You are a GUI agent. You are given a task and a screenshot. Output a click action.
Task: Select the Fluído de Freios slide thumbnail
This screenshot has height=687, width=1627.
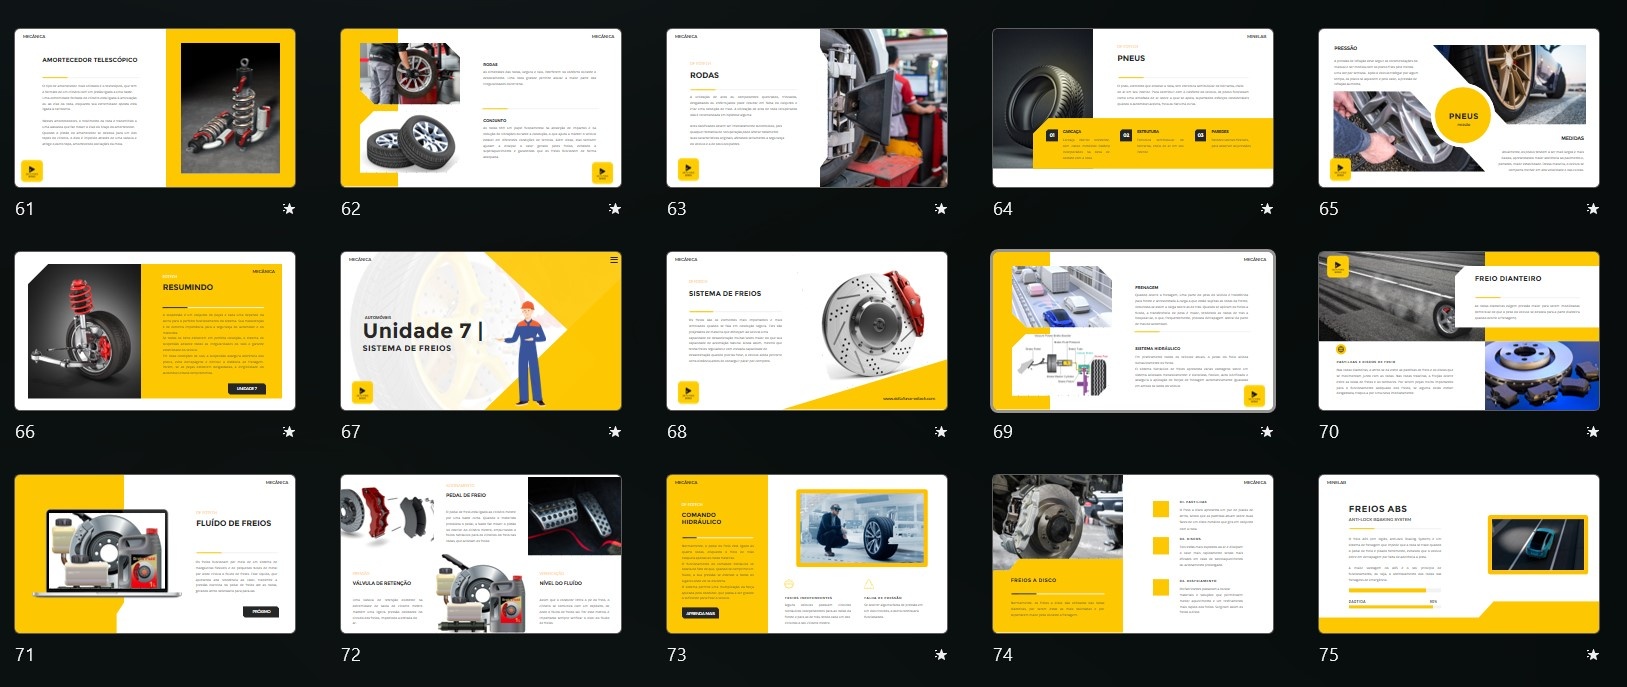coord(155,554)
